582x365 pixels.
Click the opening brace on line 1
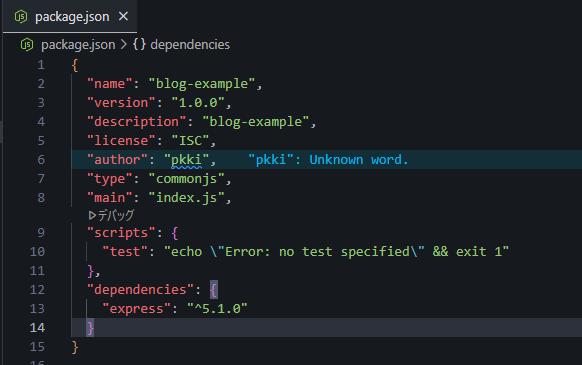(x=75, y=66)
